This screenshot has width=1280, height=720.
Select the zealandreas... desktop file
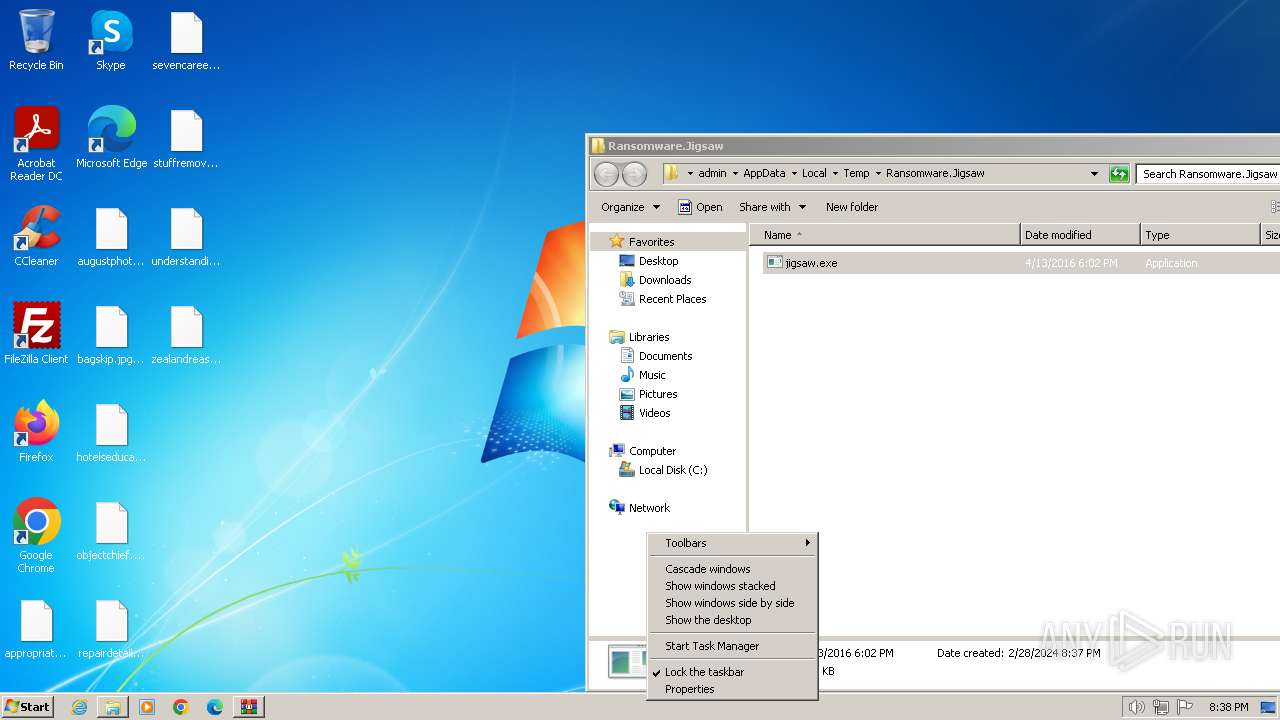[x=186, y=333]
